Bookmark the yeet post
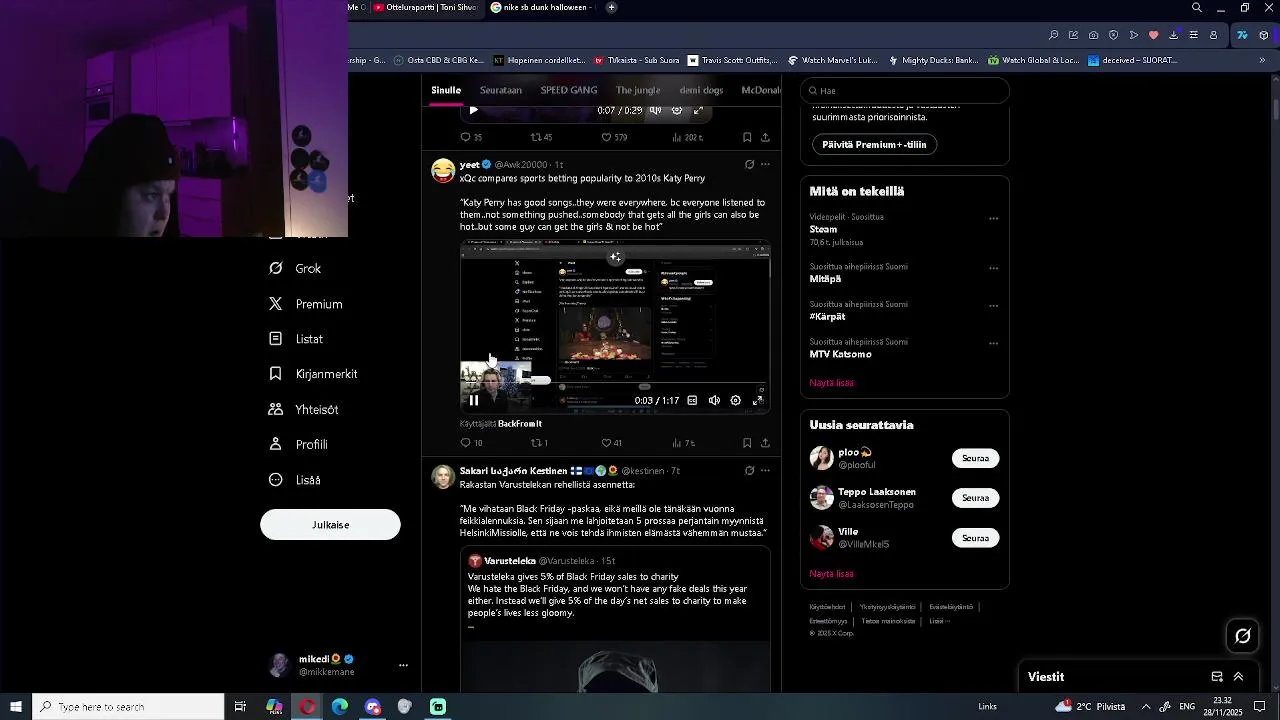1280x720 pixels. (747, 443)
